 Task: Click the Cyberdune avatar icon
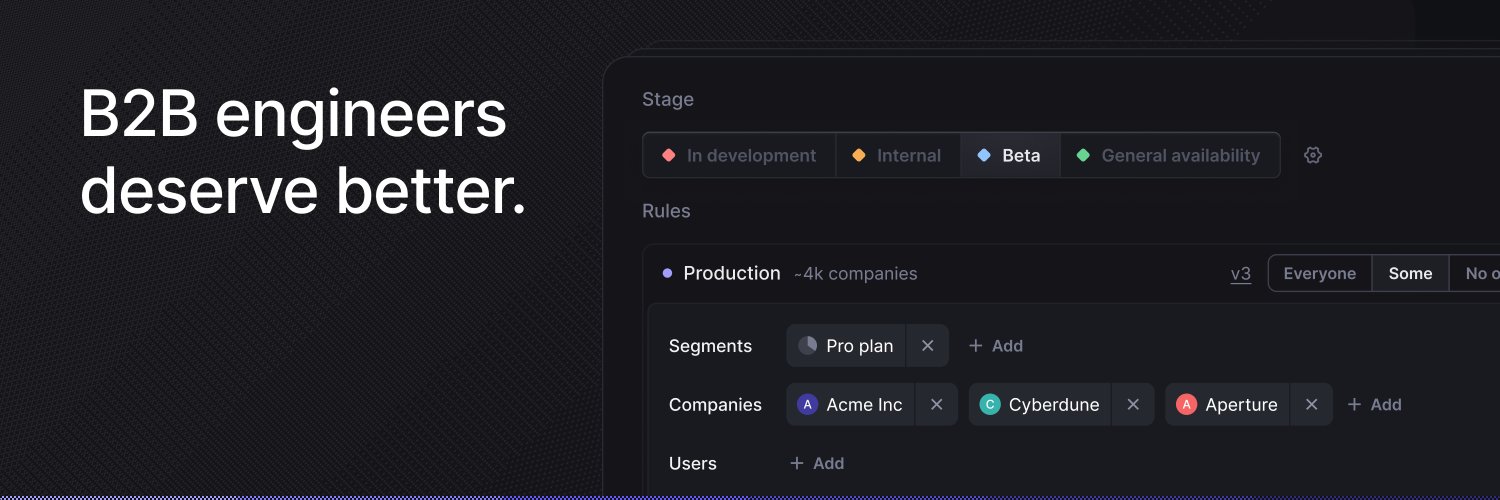[990, 404]
